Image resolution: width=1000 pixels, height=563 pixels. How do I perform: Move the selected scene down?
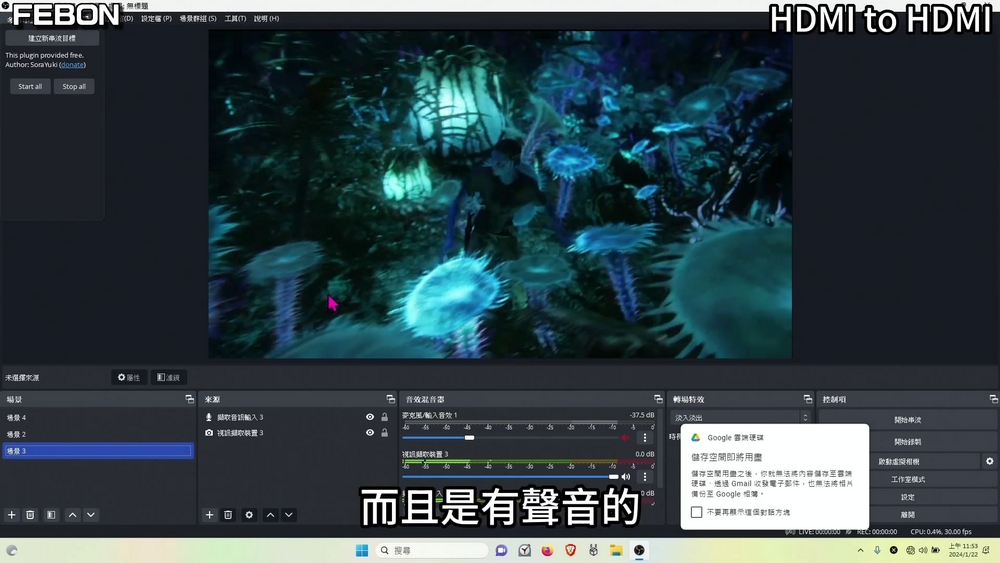pos(91,515)
